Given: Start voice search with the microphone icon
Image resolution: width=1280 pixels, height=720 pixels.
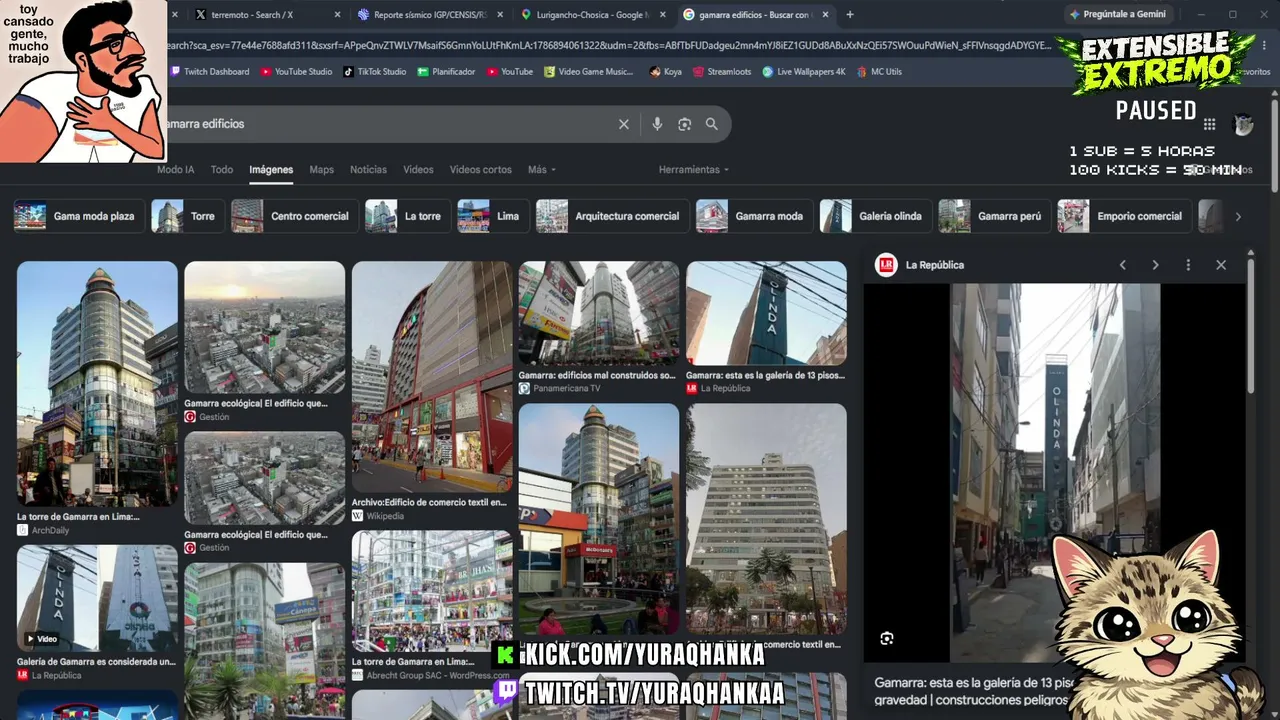Looking at the screenshot, I should [657, 124].
